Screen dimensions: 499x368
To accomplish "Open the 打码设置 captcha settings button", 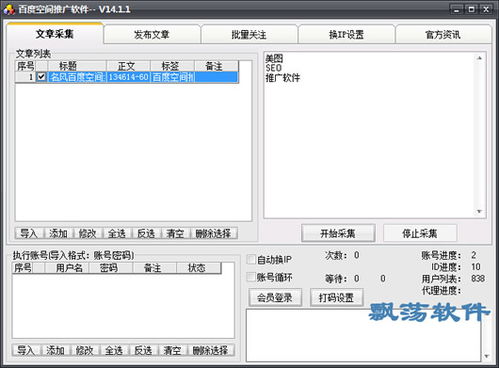I will 337,297.
